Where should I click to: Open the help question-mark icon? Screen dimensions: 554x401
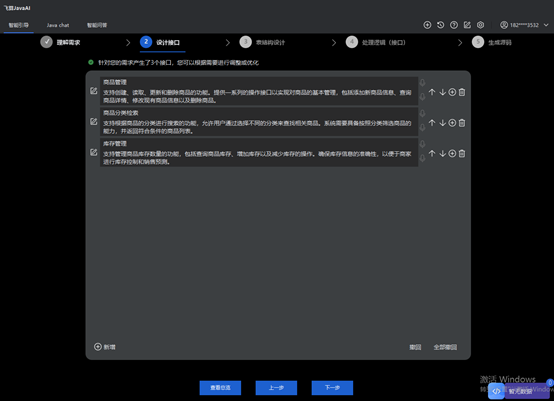tap(454, 25)
